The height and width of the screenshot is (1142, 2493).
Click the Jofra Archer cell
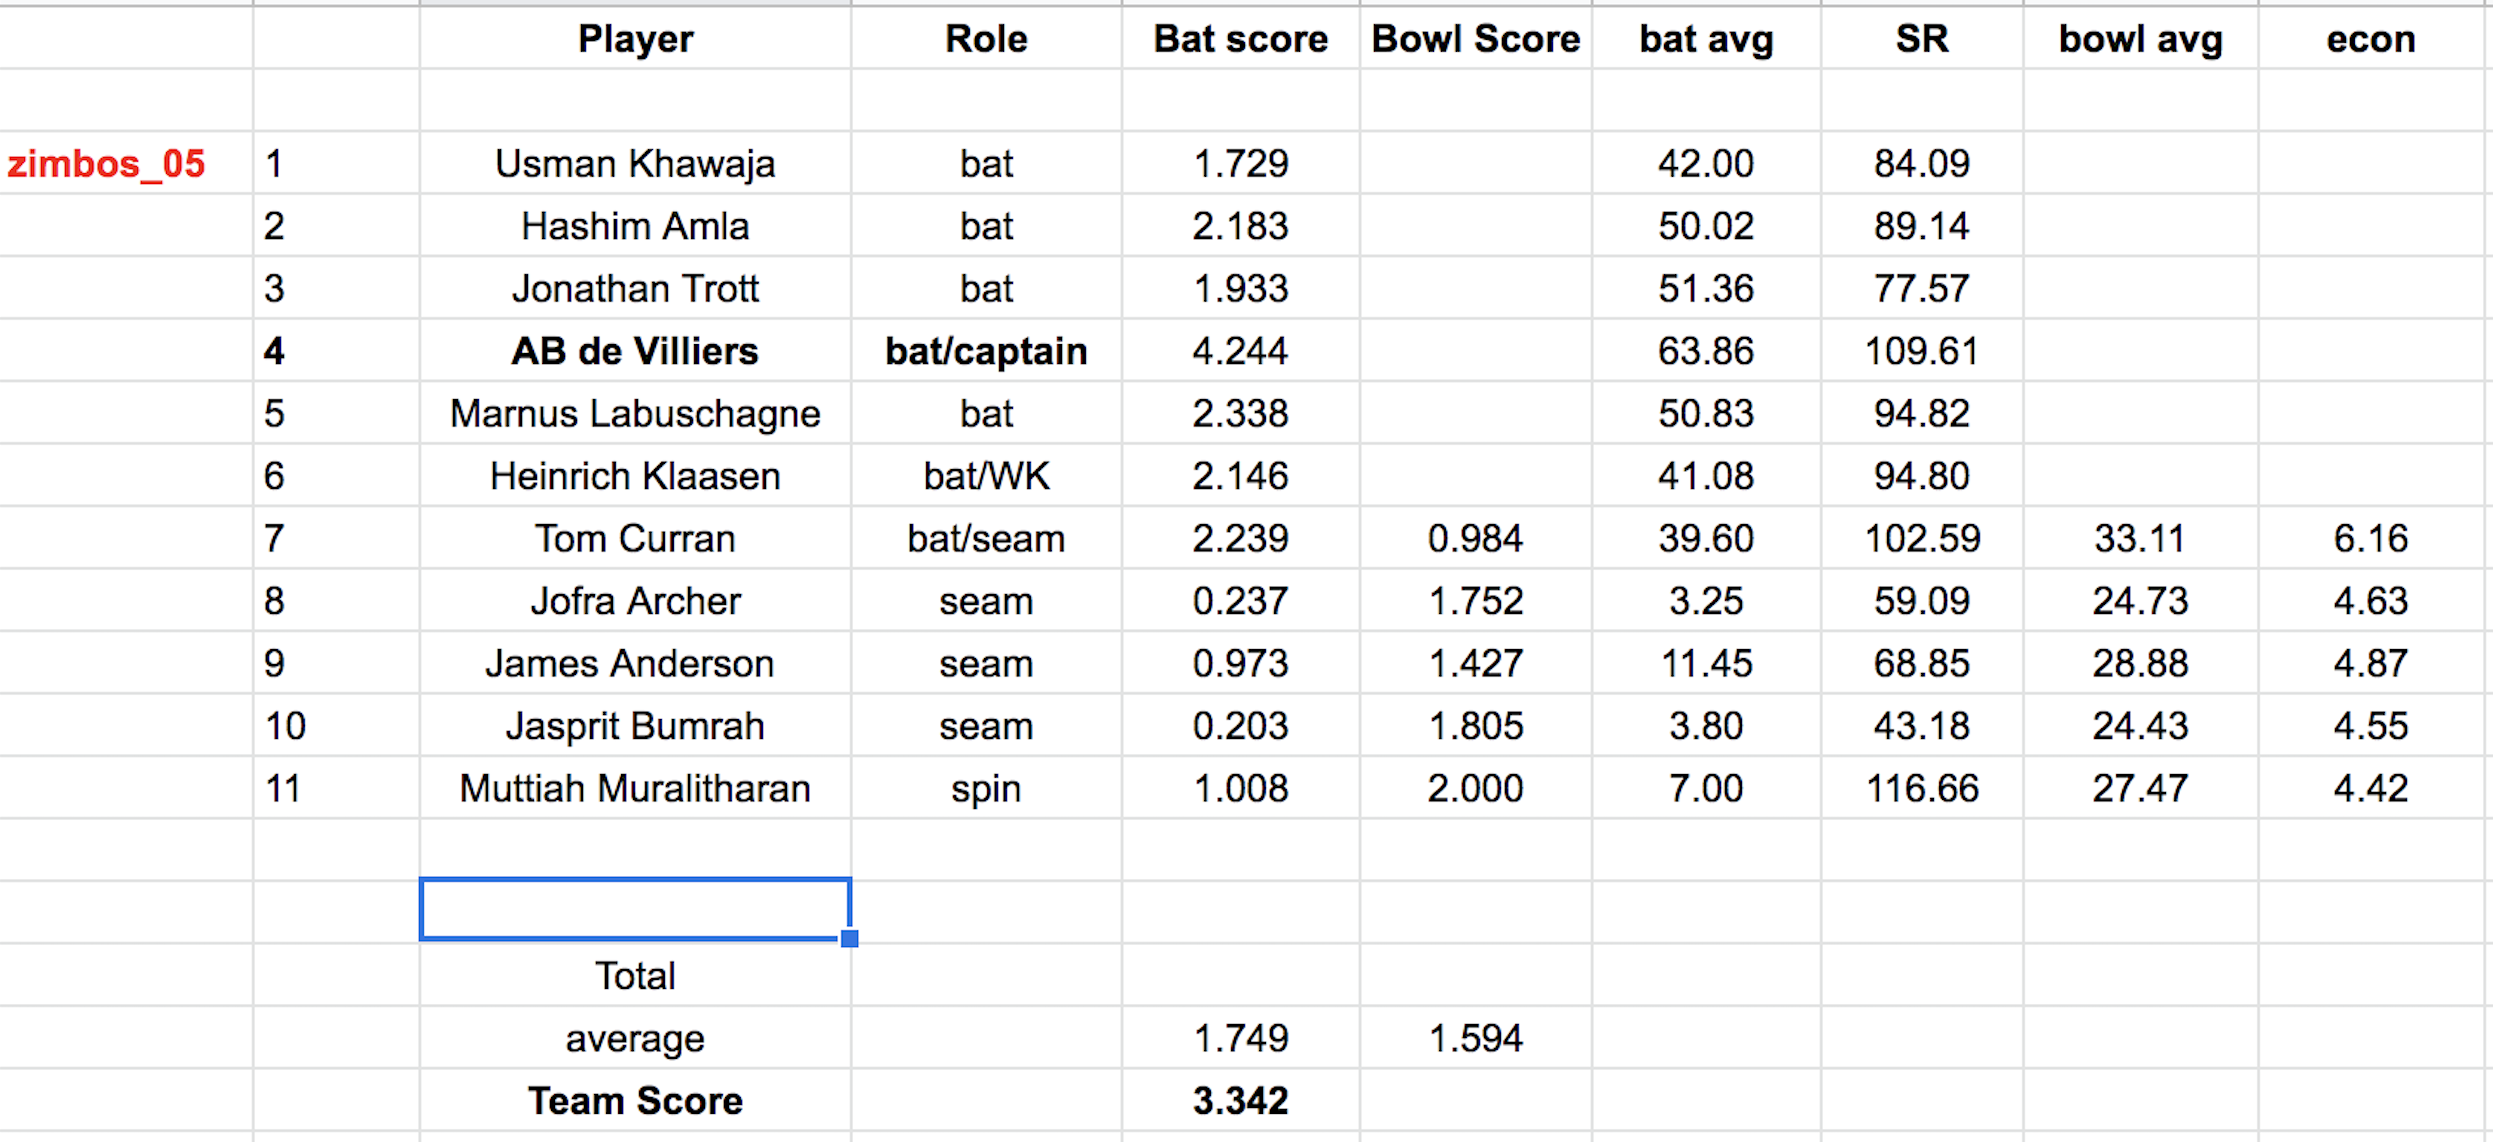[x=635, y=601]
